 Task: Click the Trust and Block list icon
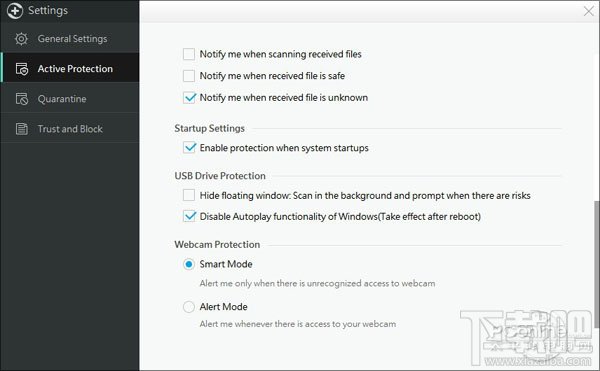22,129
